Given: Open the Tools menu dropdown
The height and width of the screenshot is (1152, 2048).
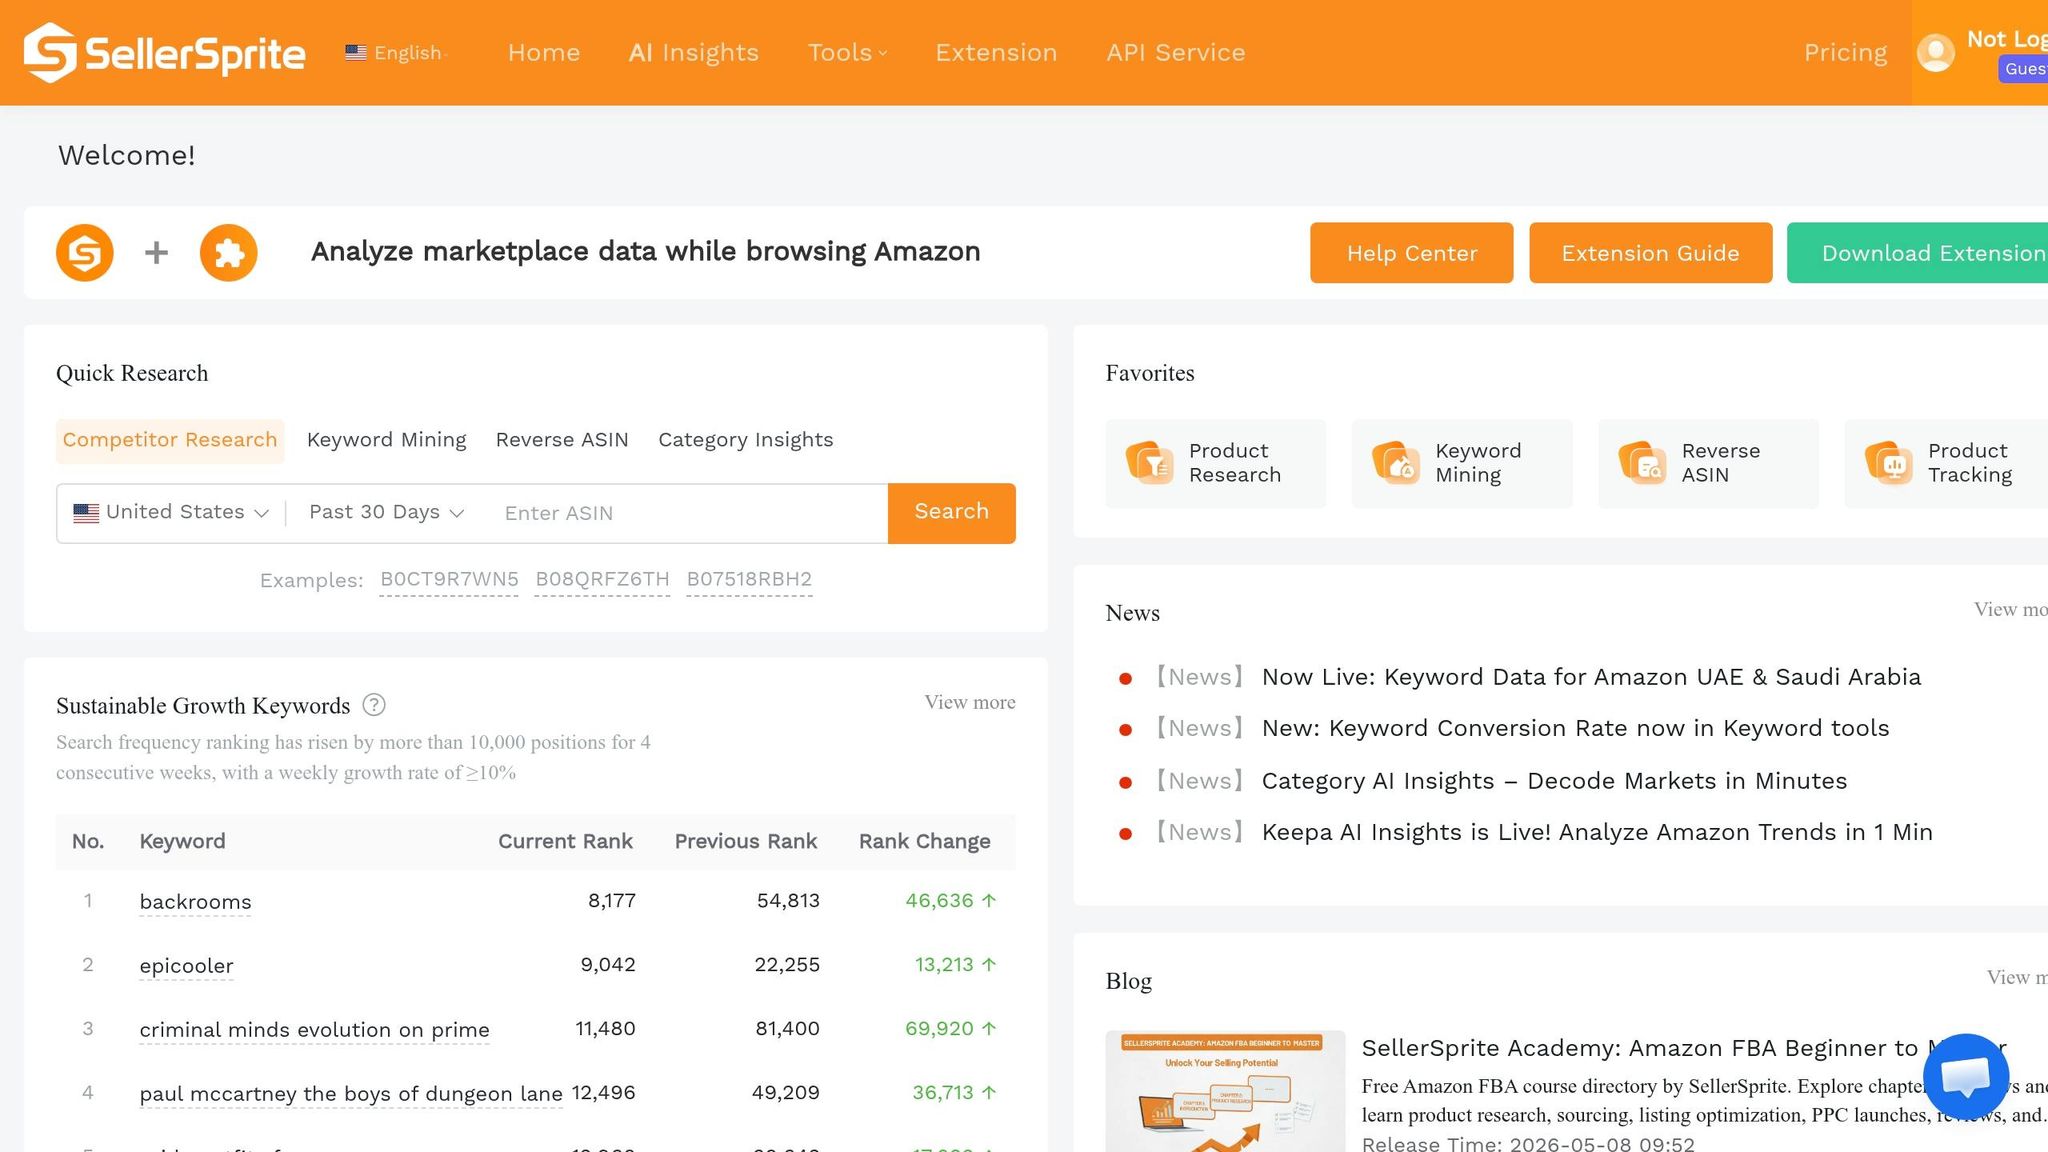Looking at the screenshot, I should (847, 53).
